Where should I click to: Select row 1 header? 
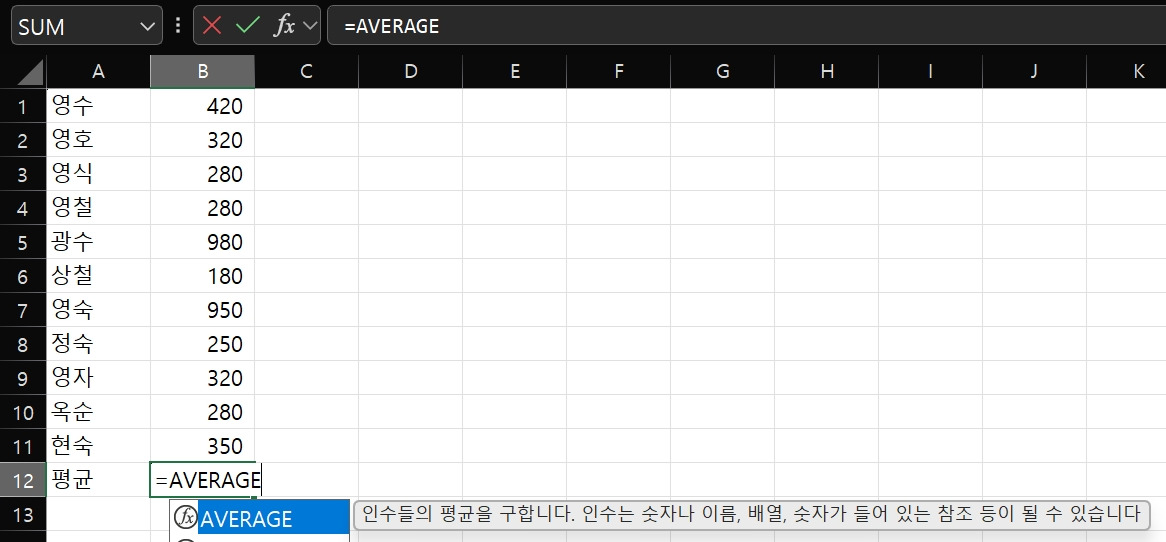[x=23, y=106]
